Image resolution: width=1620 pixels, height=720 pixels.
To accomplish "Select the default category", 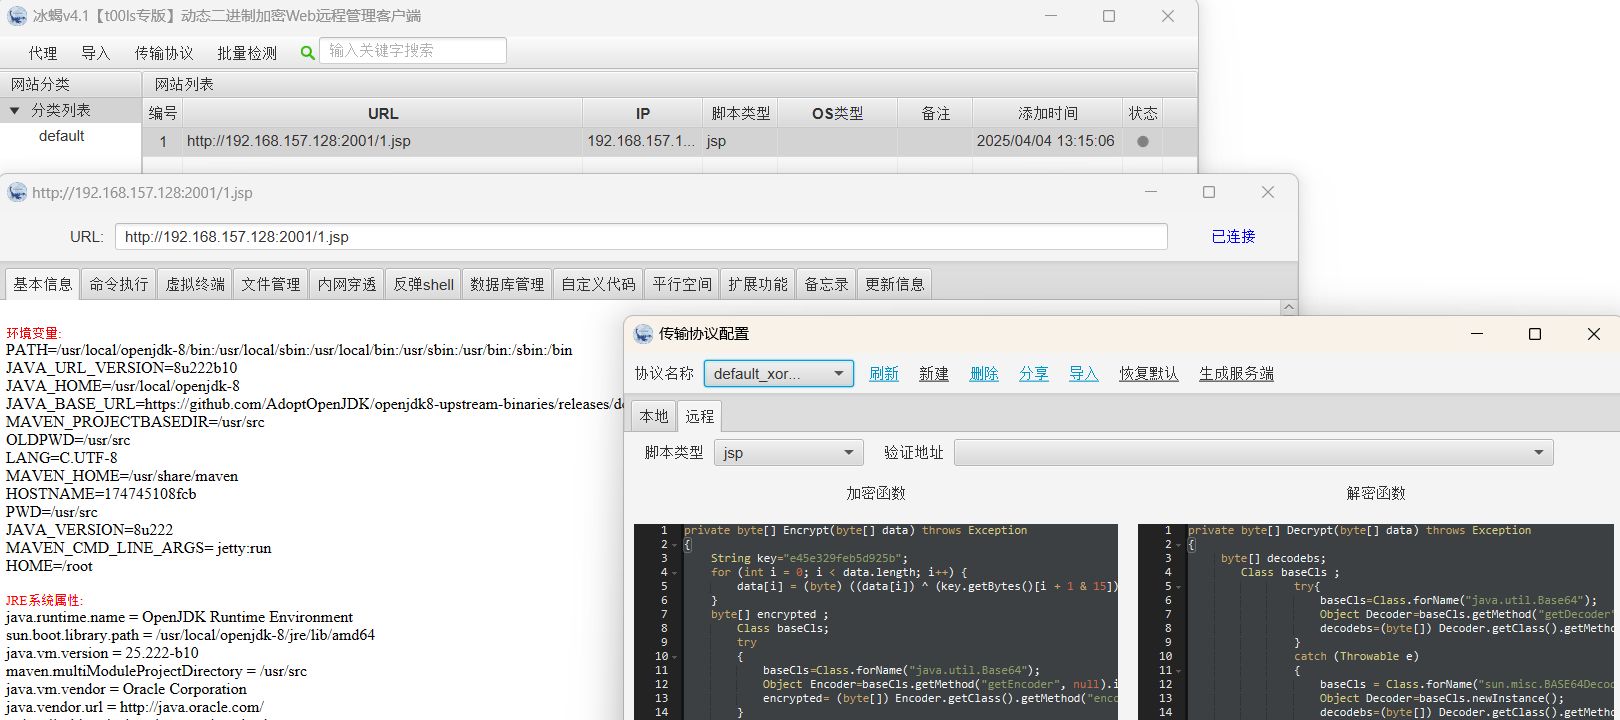I will click(62, 136).
